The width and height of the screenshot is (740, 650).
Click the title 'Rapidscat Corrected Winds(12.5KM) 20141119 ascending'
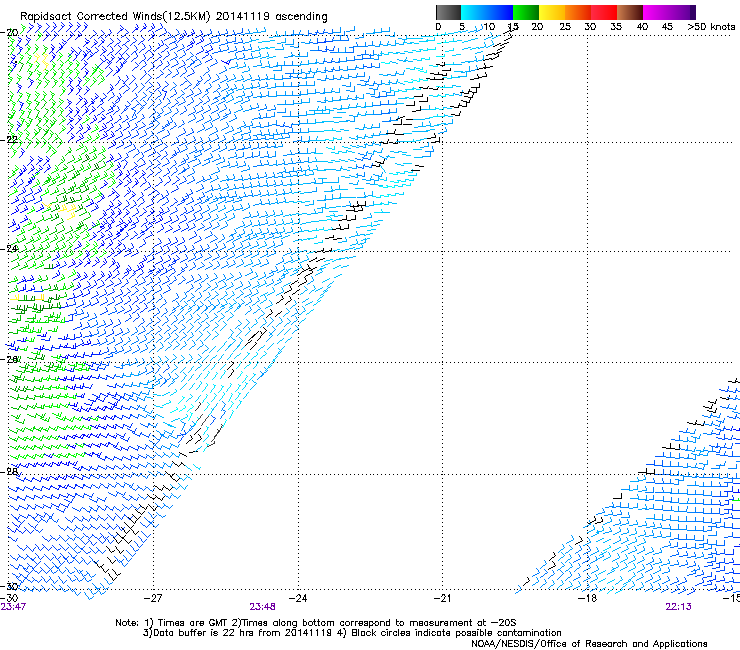pos(174,17)
